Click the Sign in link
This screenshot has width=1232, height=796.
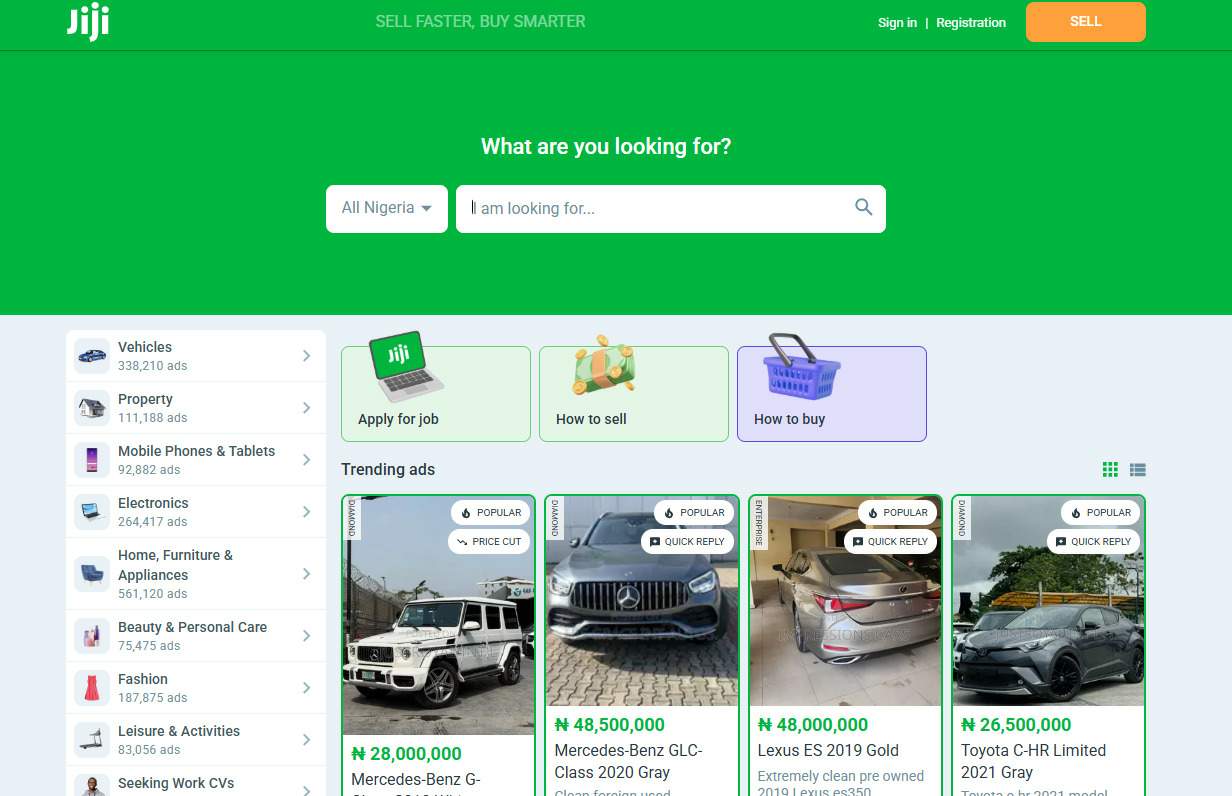coord(897,23)
